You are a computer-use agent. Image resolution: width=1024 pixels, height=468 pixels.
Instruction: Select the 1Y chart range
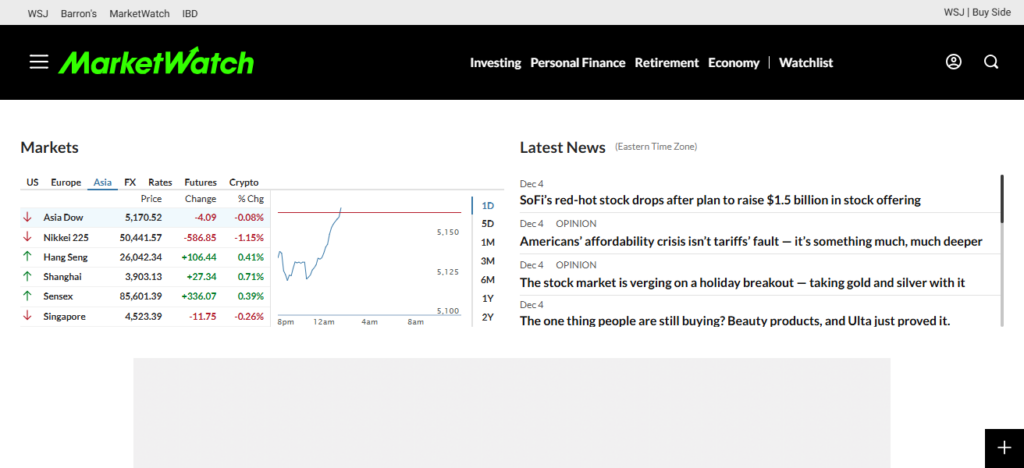coord(487,299)
